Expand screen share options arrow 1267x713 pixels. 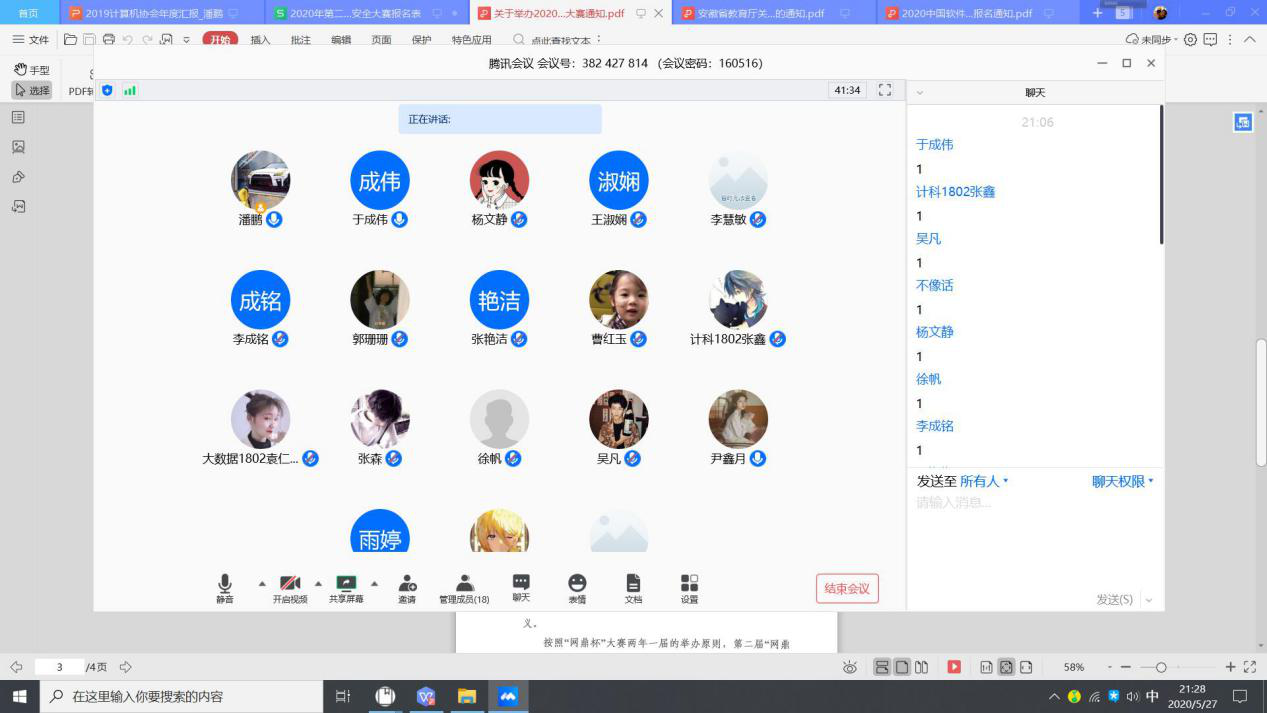tap(374, 583)
